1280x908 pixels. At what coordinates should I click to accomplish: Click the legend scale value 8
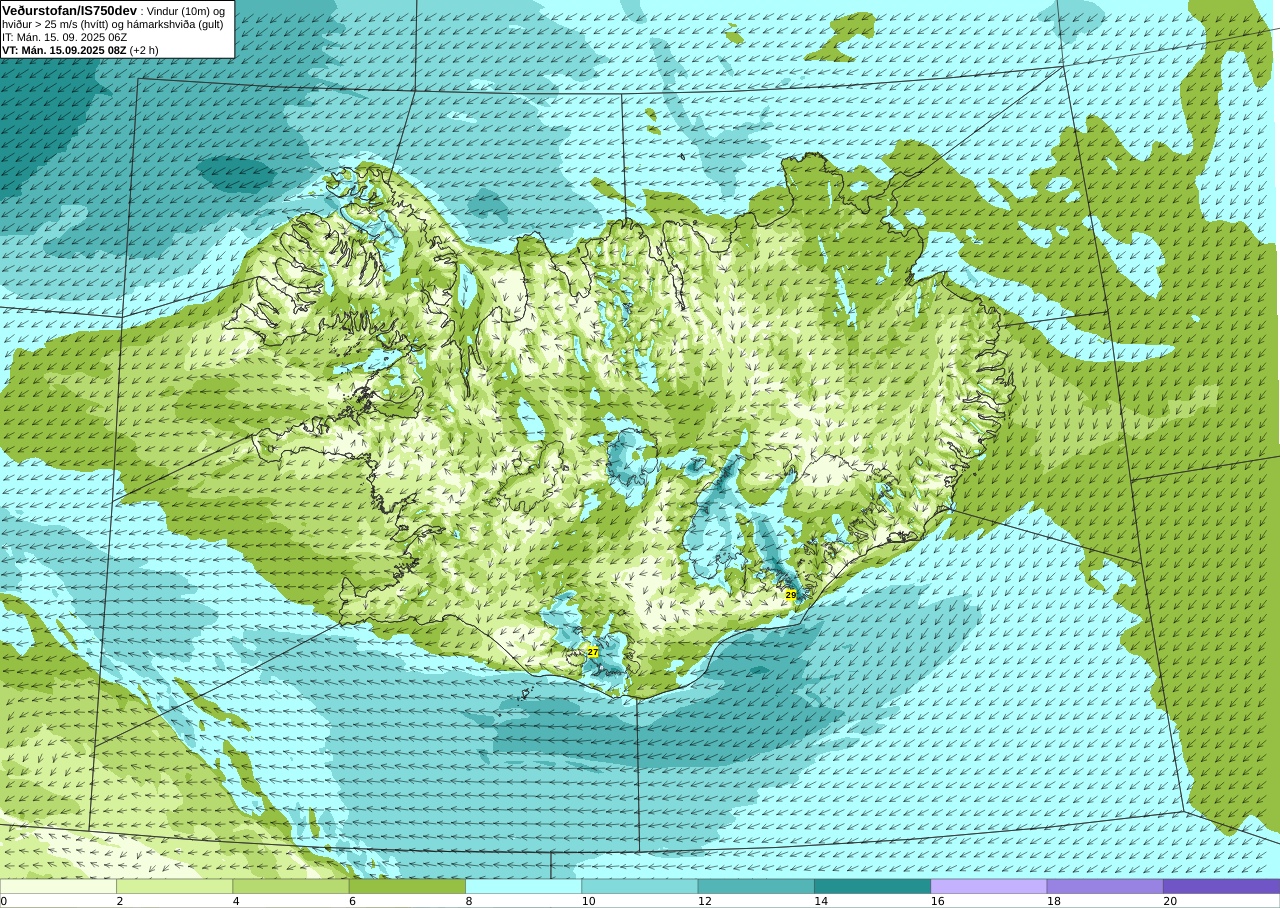click(x=469, y=901)
